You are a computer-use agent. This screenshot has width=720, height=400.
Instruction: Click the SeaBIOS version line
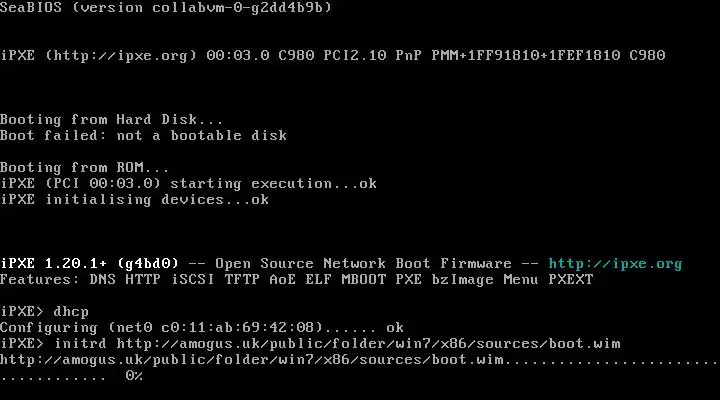pyautogui.click(x=166, y=7)
